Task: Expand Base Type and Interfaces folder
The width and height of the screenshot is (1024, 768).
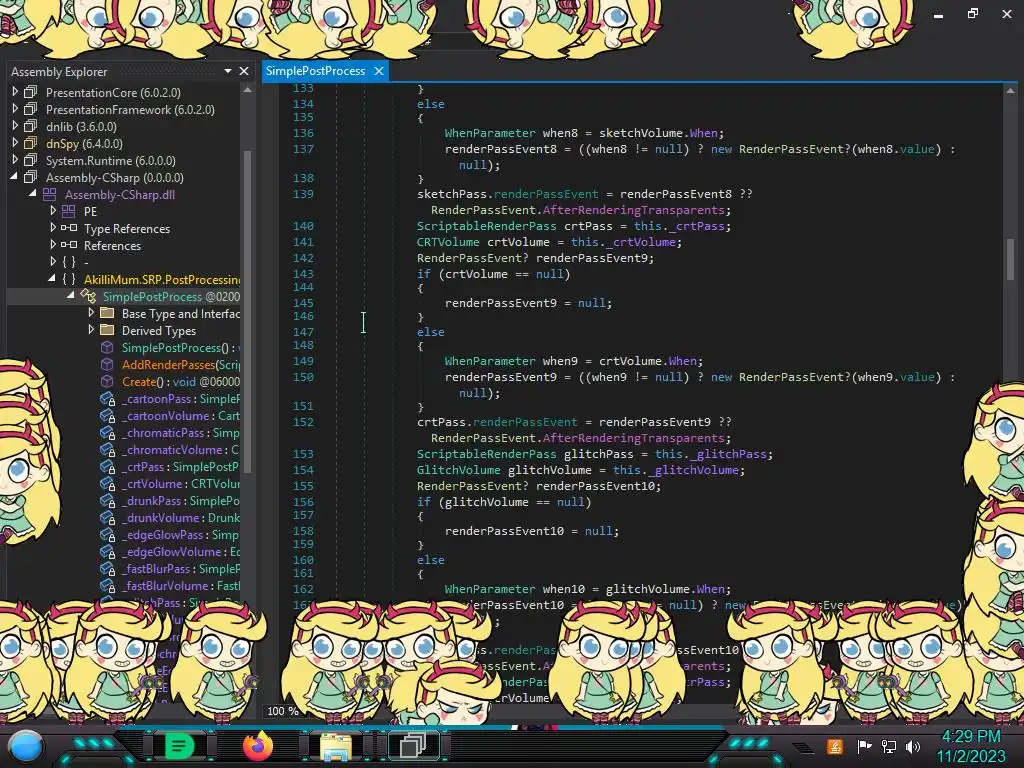Action: point(91,312)
